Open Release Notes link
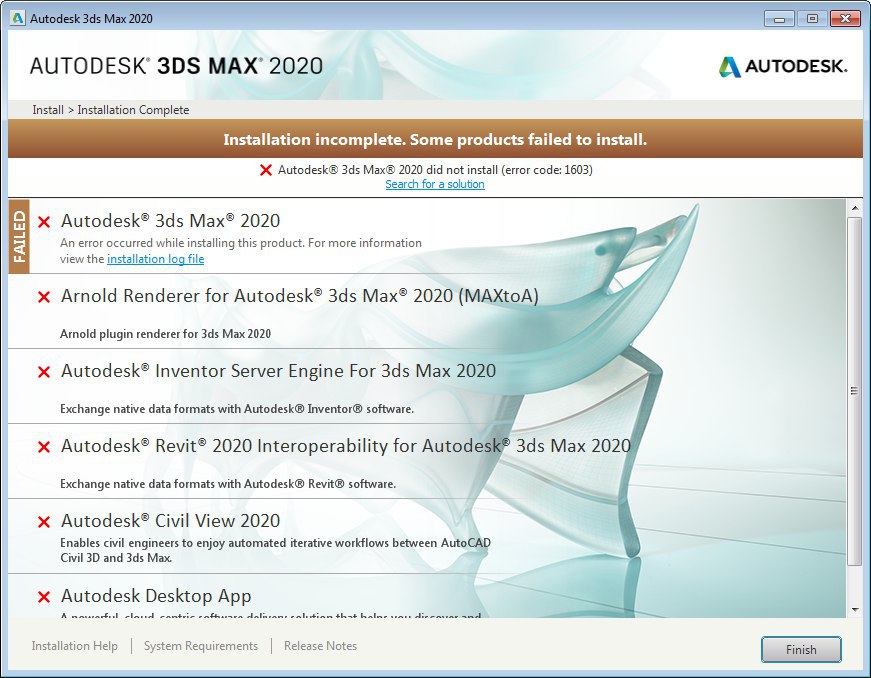The width and height of the screenshot is (871, 678). [321, 646]
